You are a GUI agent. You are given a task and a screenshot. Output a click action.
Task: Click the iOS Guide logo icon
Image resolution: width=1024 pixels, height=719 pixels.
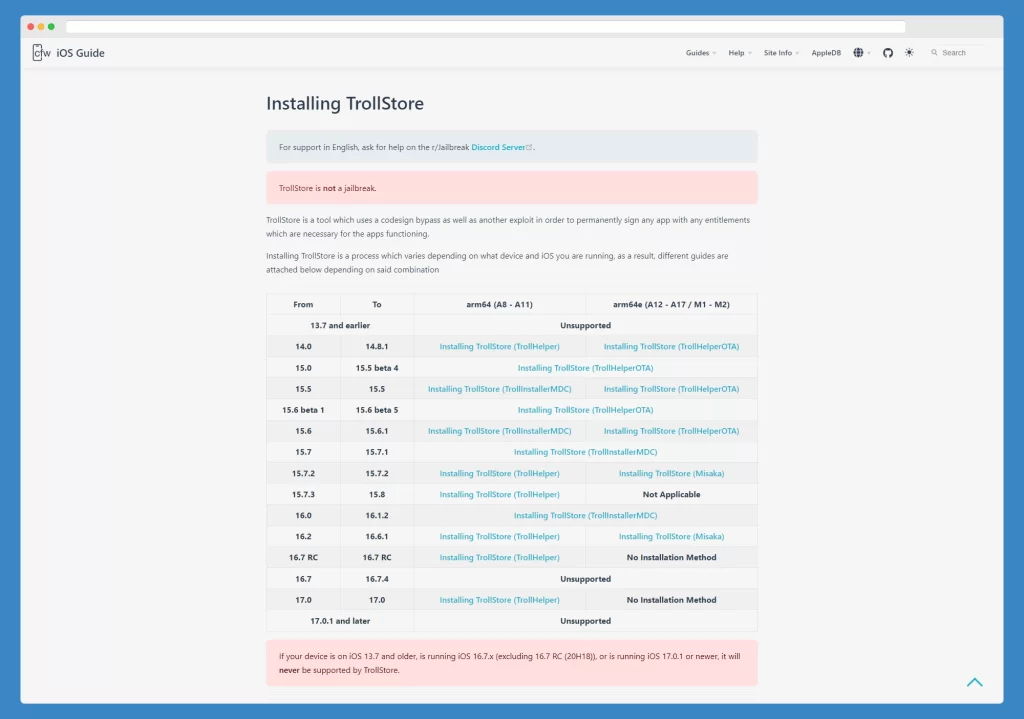point(41,53)
